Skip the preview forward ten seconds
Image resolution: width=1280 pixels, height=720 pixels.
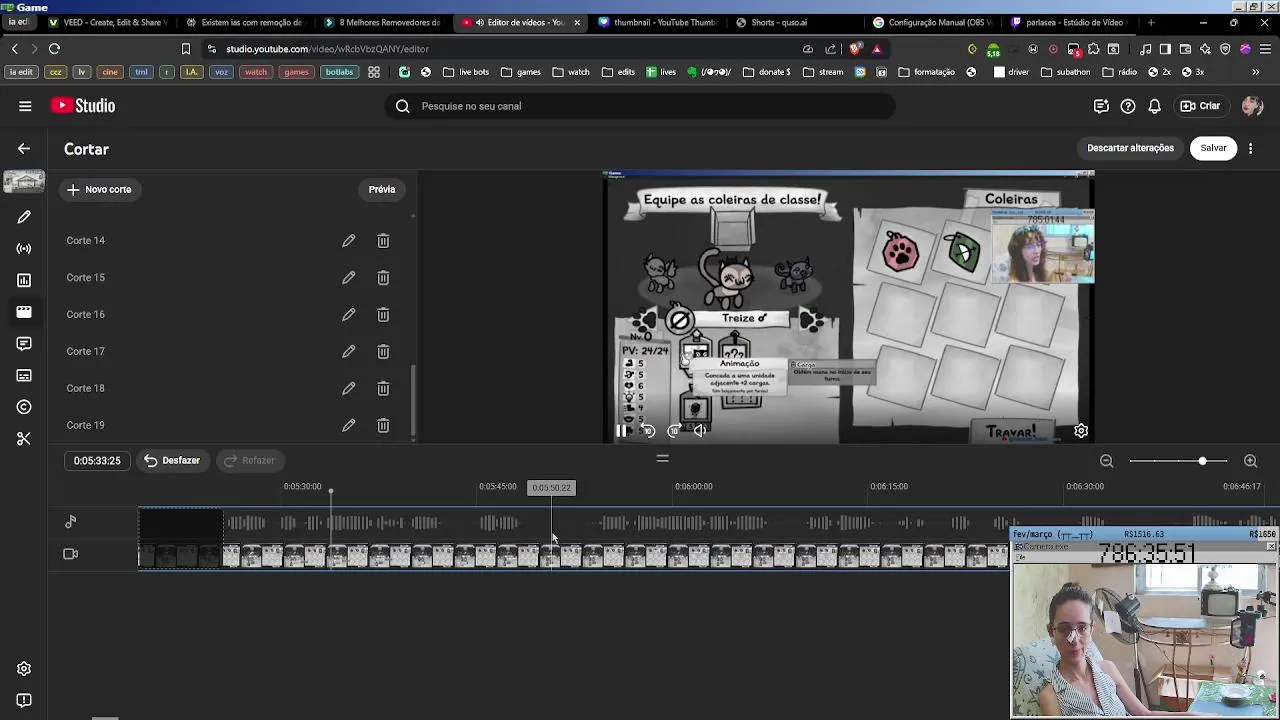coord(674,431)
